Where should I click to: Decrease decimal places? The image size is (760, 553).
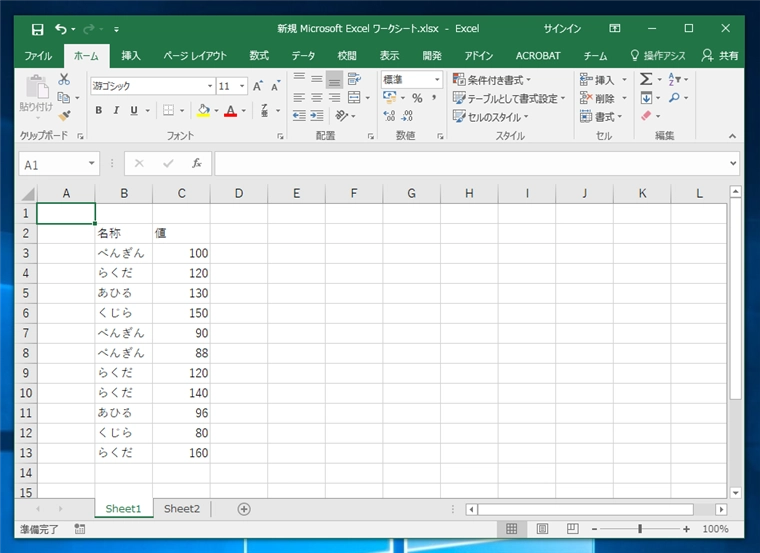click(x=407, y=115)
